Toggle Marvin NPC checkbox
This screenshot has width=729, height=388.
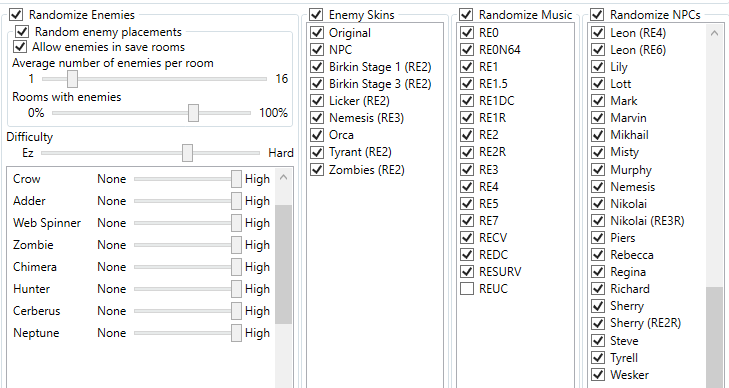click(598, 118)
